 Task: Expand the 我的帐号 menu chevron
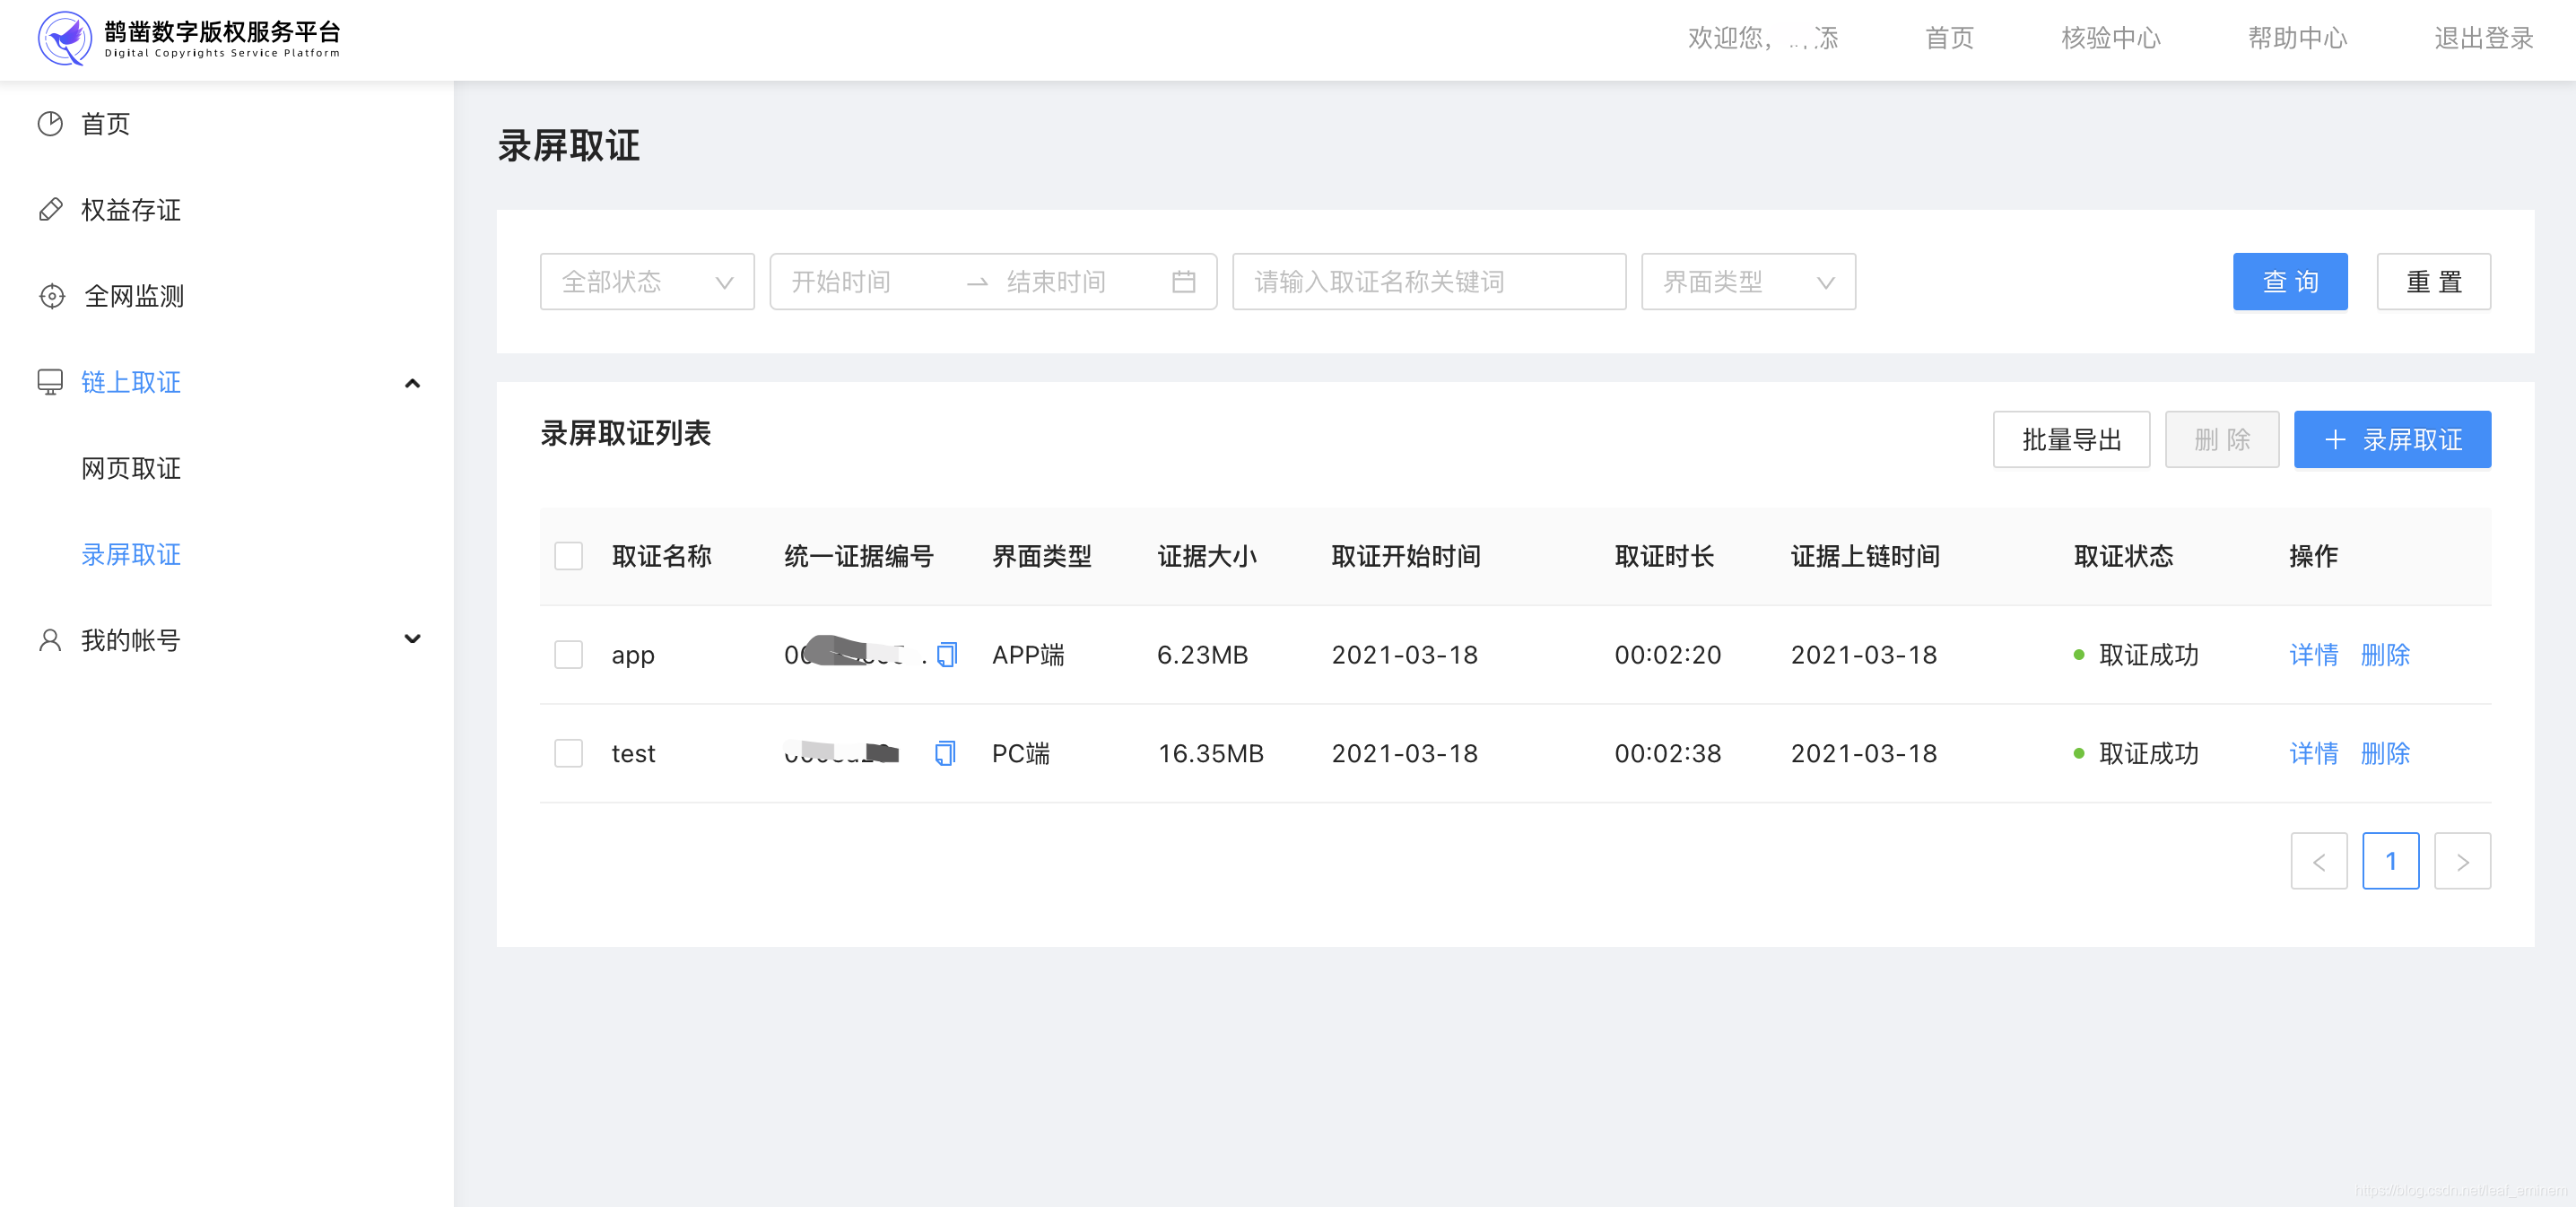[412, 639]
